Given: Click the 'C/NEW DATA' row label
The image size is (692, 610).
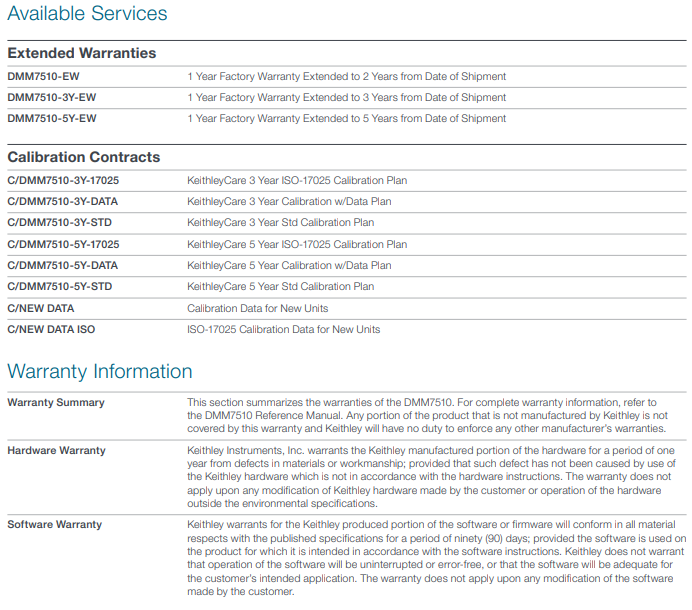Looking at the screenshot, I should 41,309.
